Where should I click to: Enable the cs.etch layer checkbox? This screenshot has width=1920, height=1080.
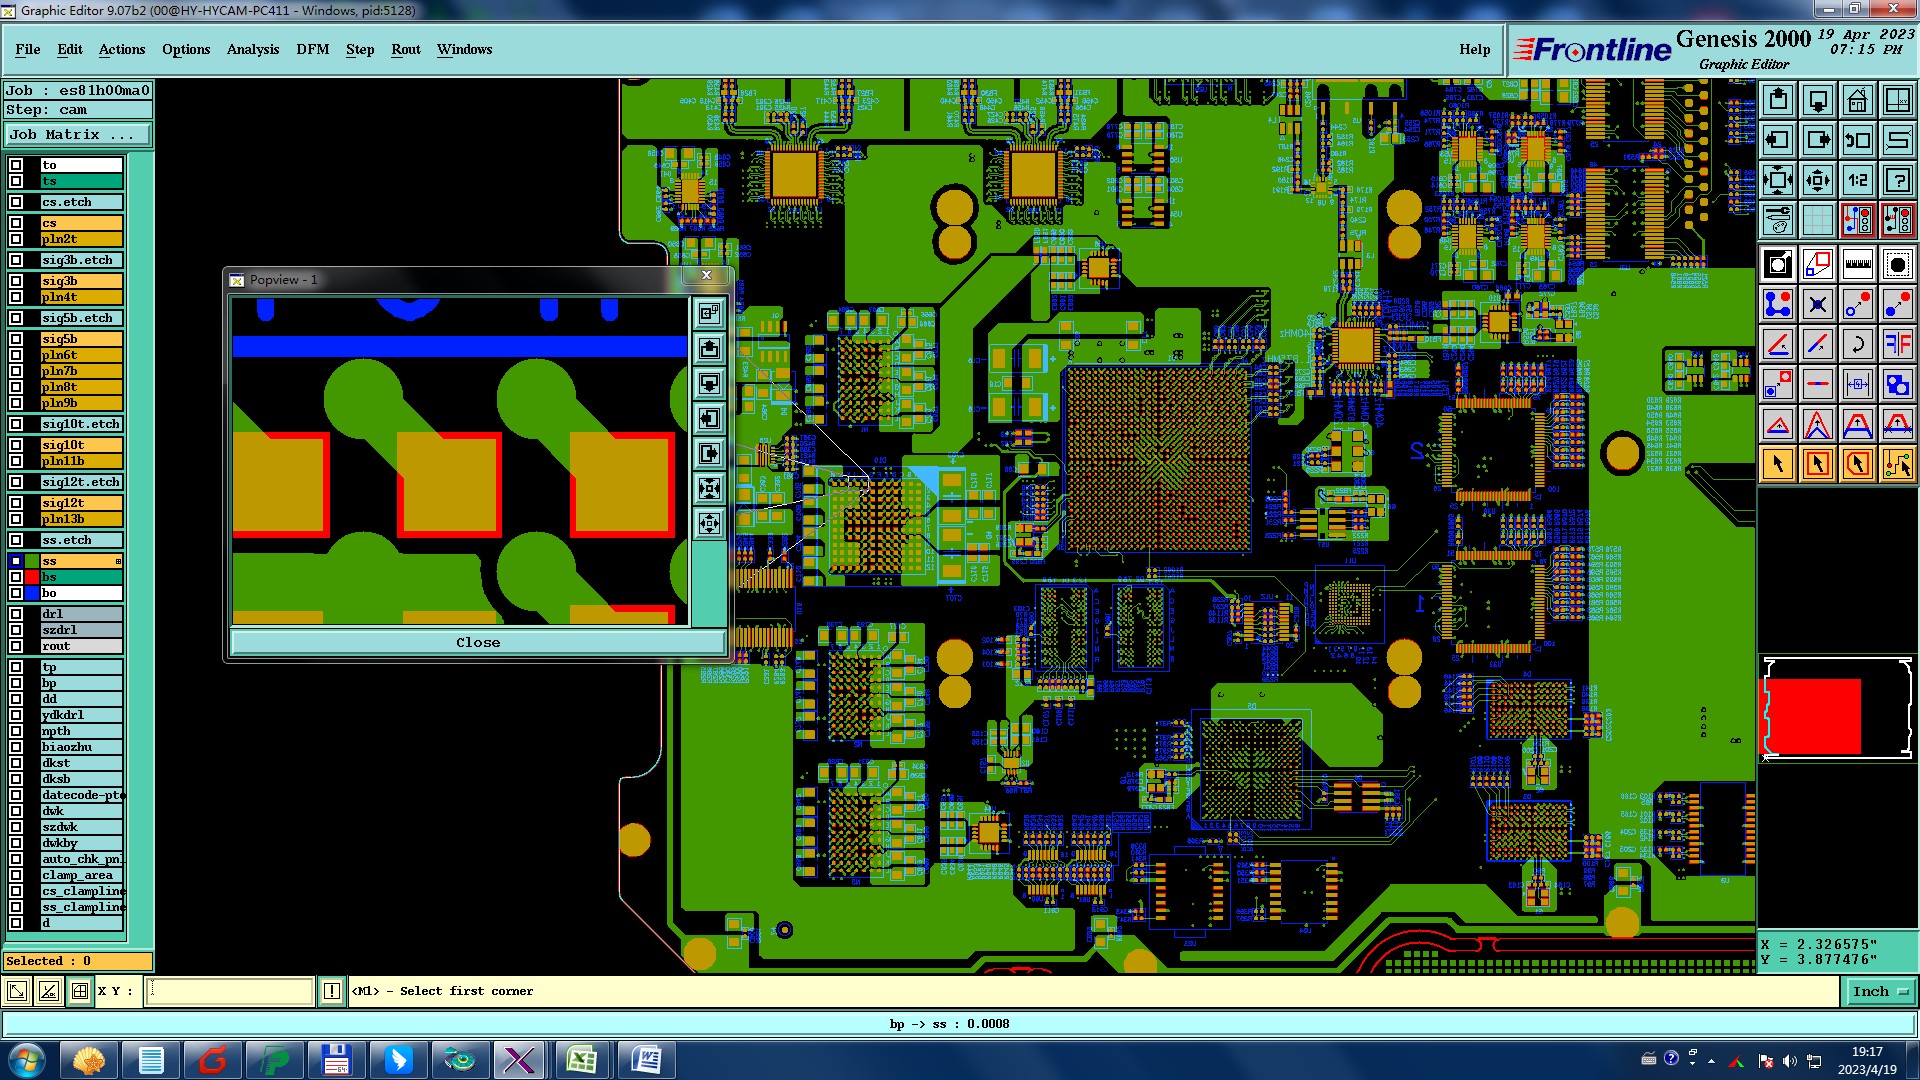[16, 202]
